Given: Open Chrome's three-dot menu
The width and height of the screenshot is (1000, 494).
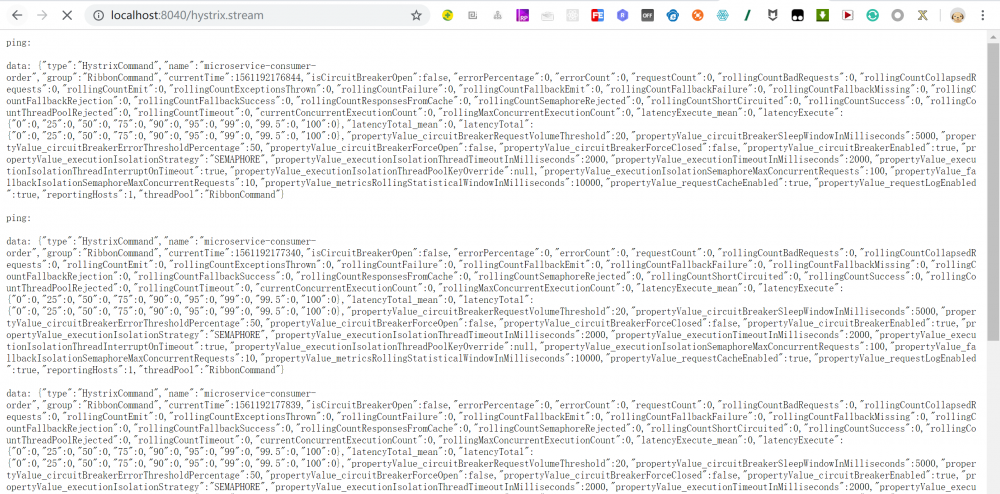Looking at the screenshot, I should 983,15.
